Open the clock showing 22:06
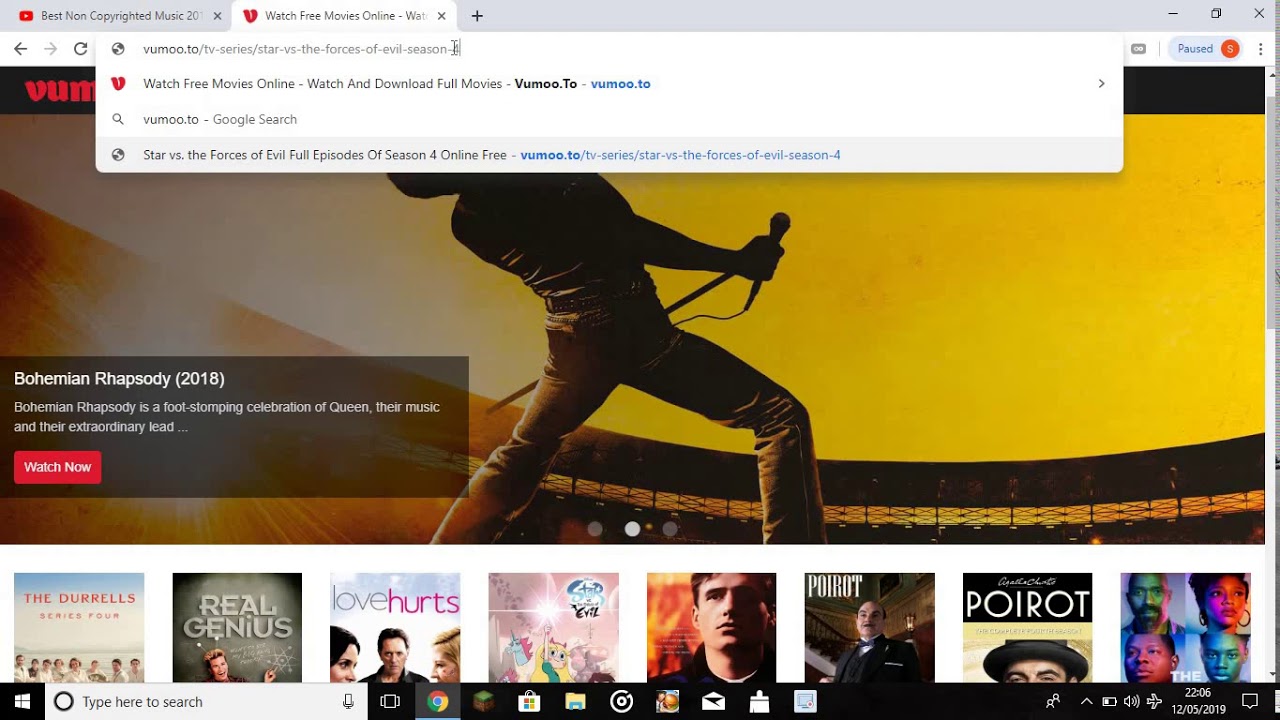Viewport: 1280px width, 720px height. coord(1197,702)
